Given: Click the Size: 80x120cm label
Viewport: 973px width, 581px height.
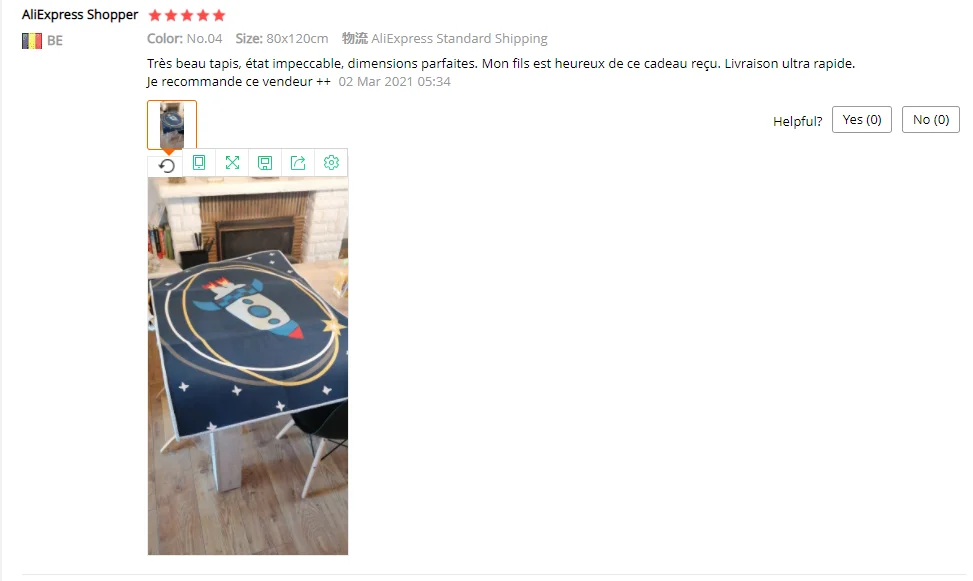Looking at the screenshot, I should (282, 38).
